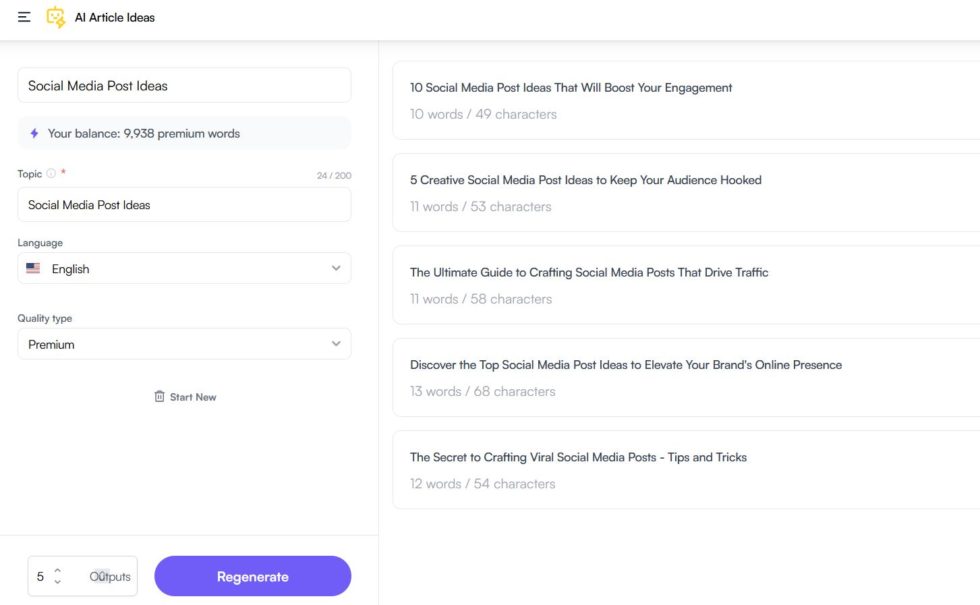Screen dimensions: 980x605
Task: Click the trash icon beside Start New
Action: [160, 396]
